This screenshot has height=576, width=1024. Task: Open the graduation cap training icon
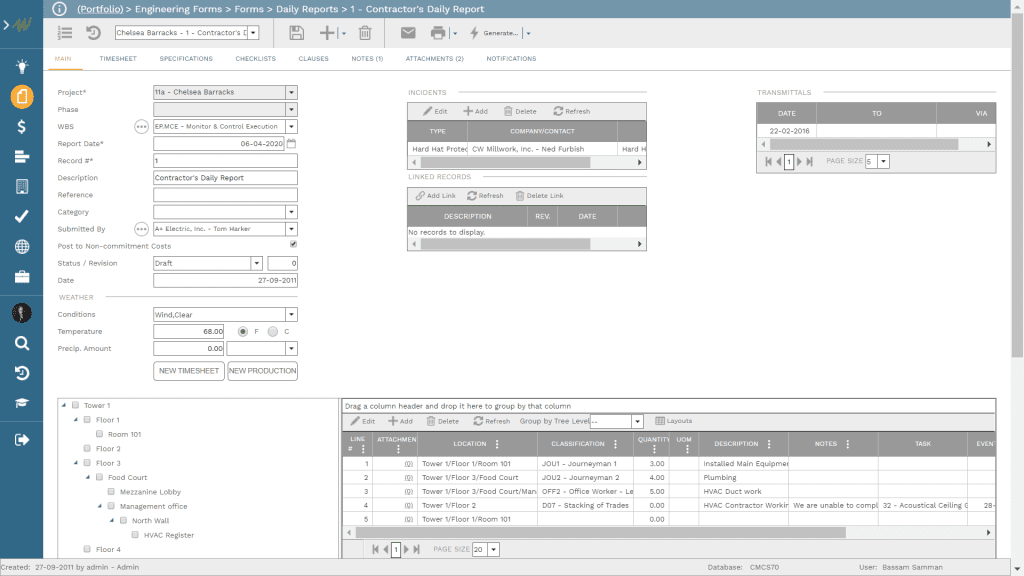pyautogui.click(x=22, y=403)
